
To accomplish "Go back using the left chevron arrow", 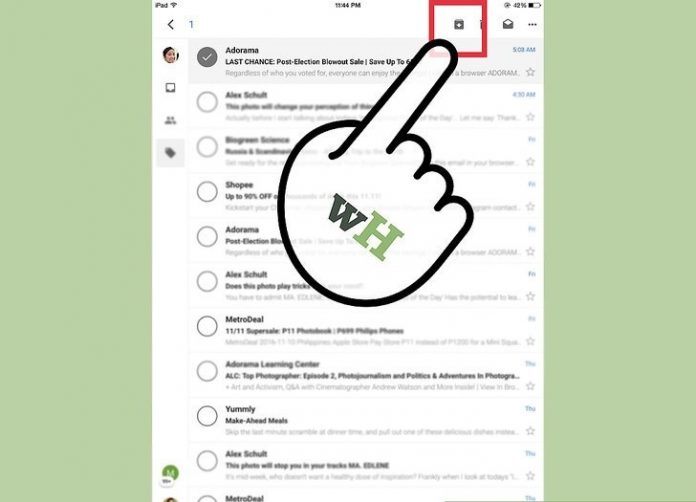I will click(171, 24).
